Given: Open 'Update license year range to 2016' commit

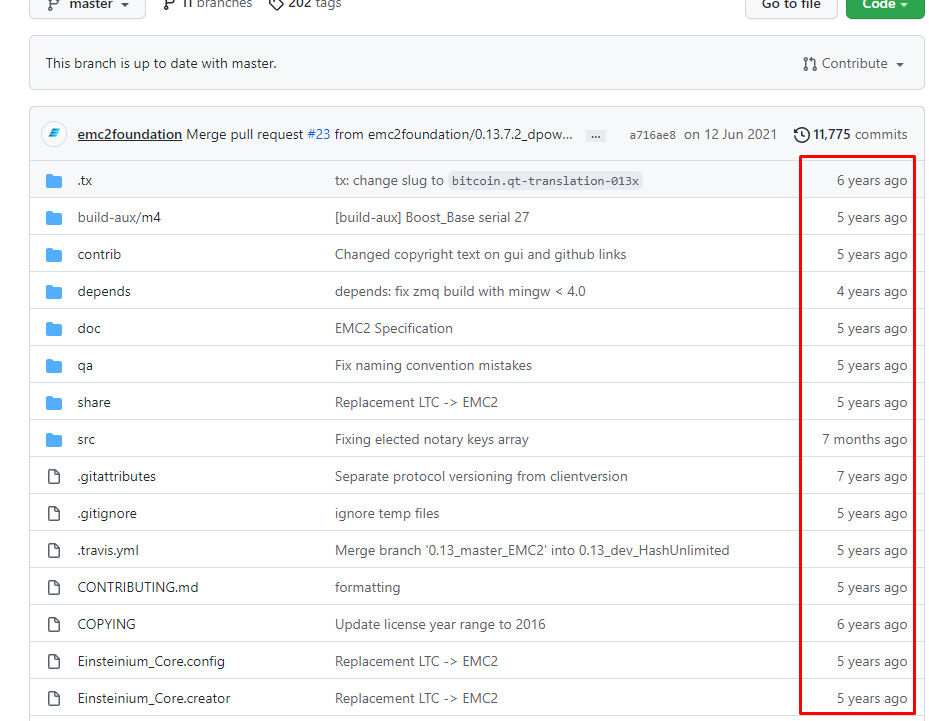Looking at the screenshot, I should (x=440, y=624).
